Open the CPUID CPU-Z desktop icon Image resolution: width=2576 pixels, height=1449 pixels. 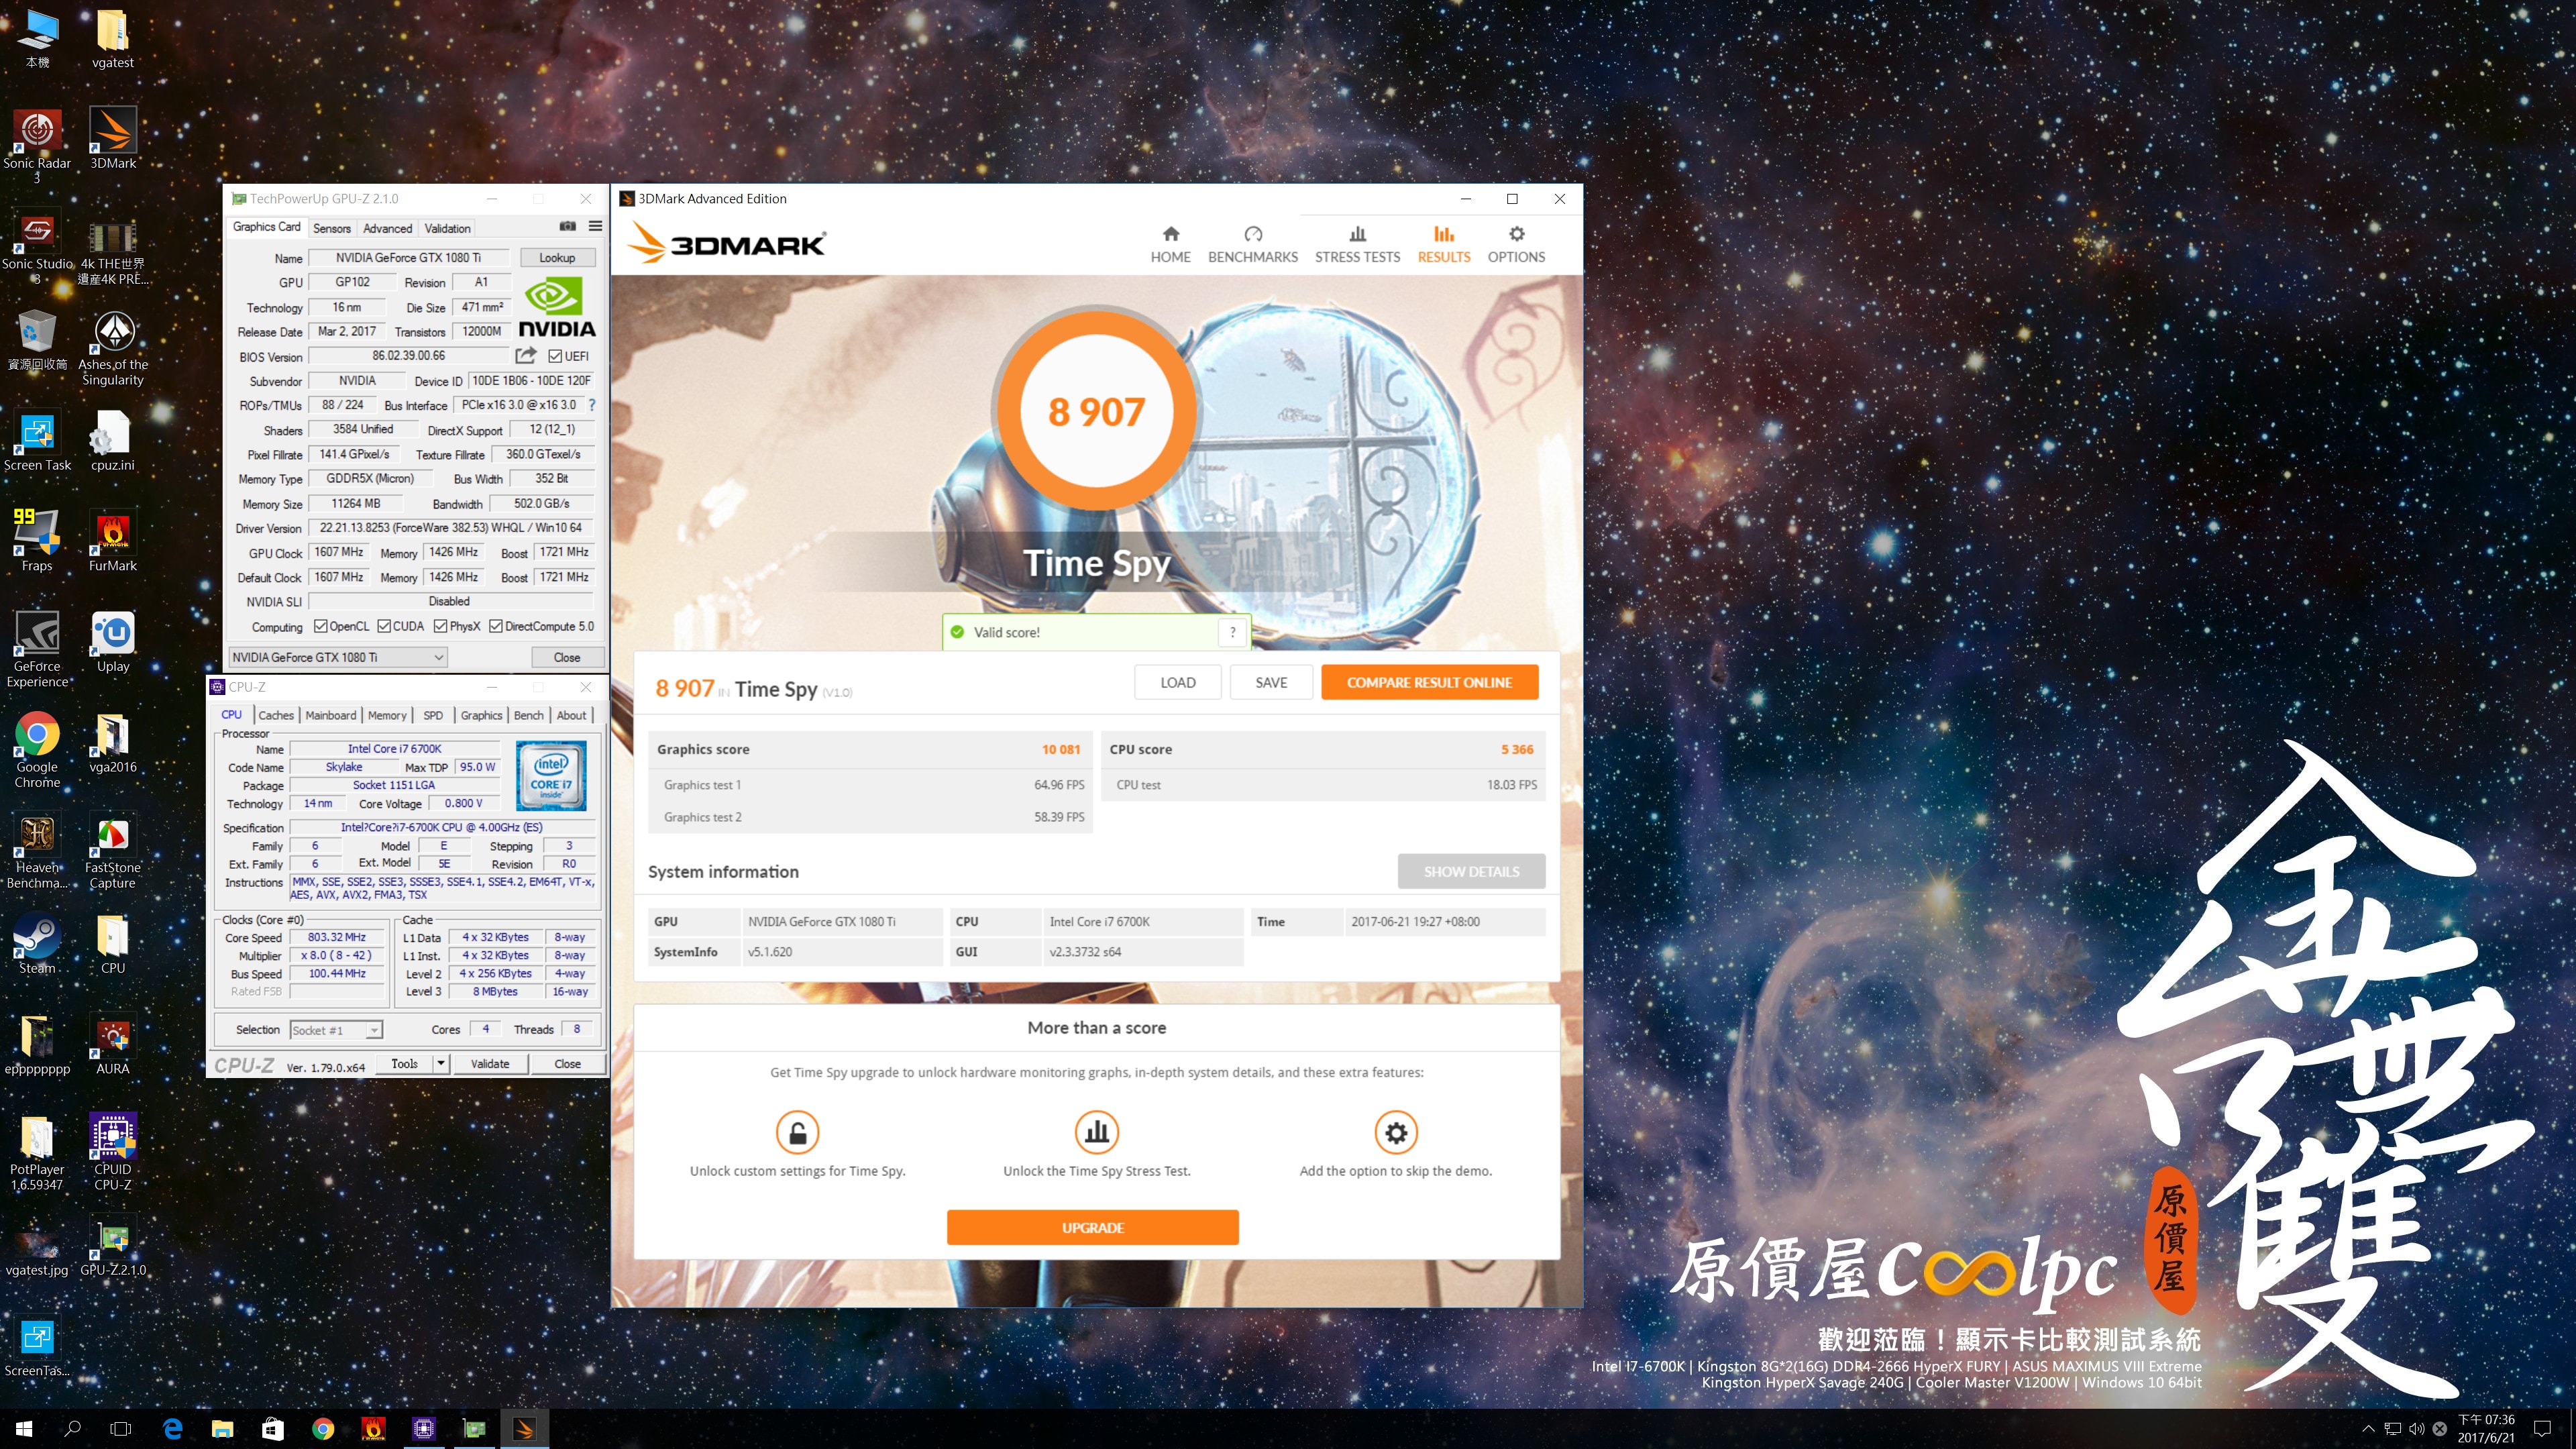tap(113, 1152)
